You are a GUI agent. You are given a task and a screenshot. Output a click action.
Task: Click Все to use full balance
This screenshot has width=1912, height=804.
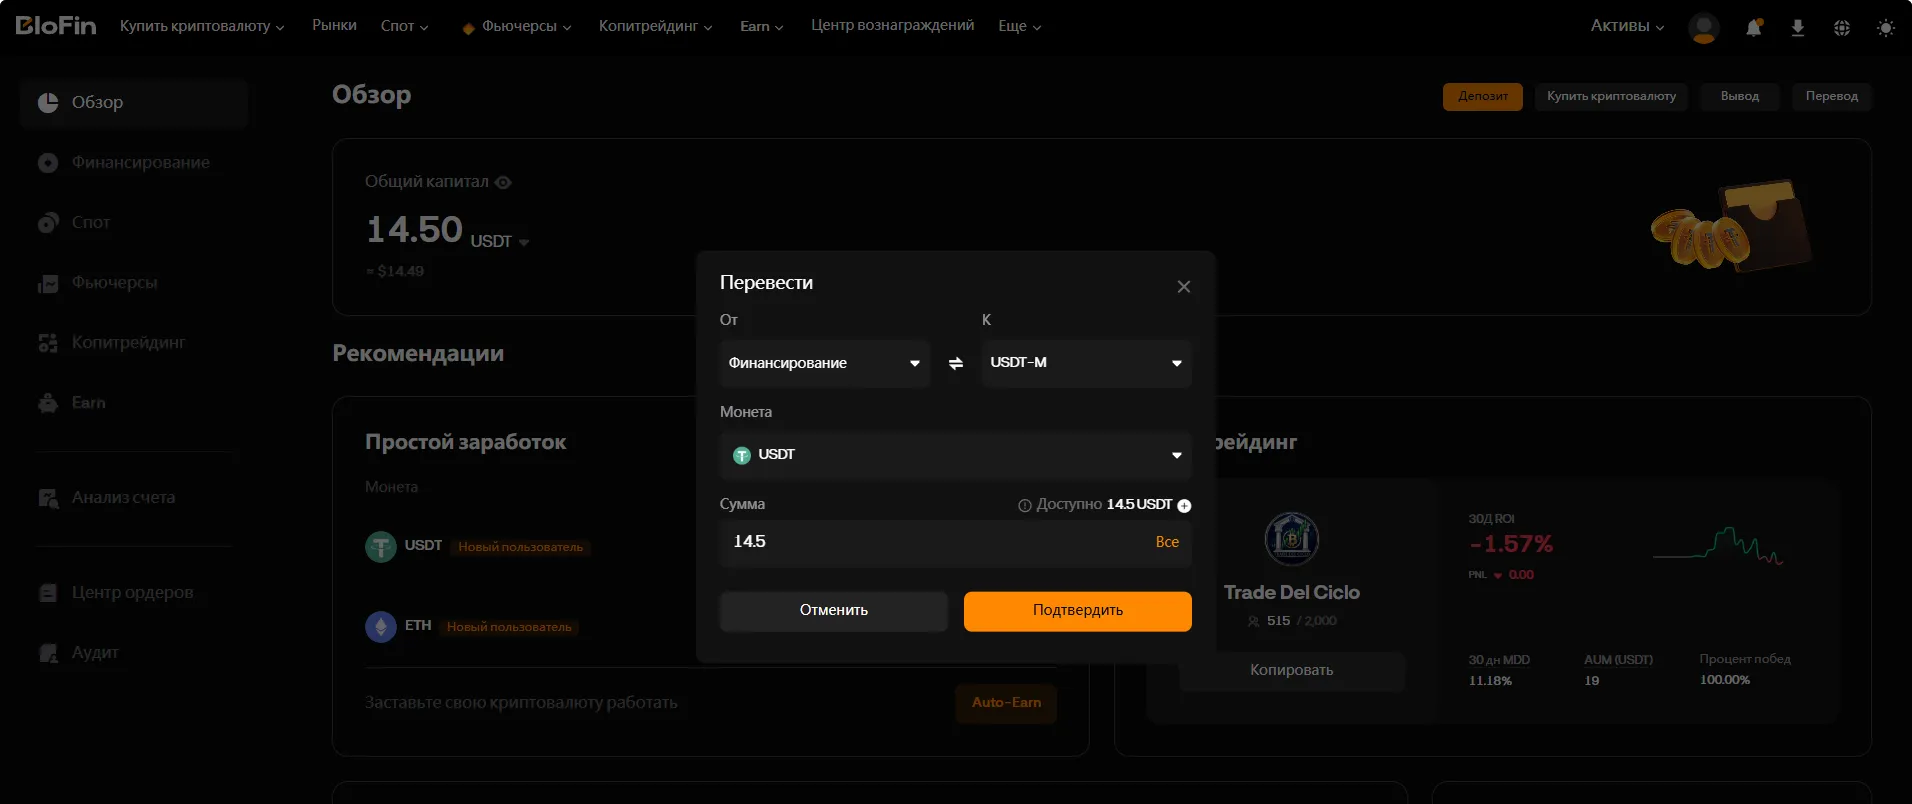[x=1167, y=542]
